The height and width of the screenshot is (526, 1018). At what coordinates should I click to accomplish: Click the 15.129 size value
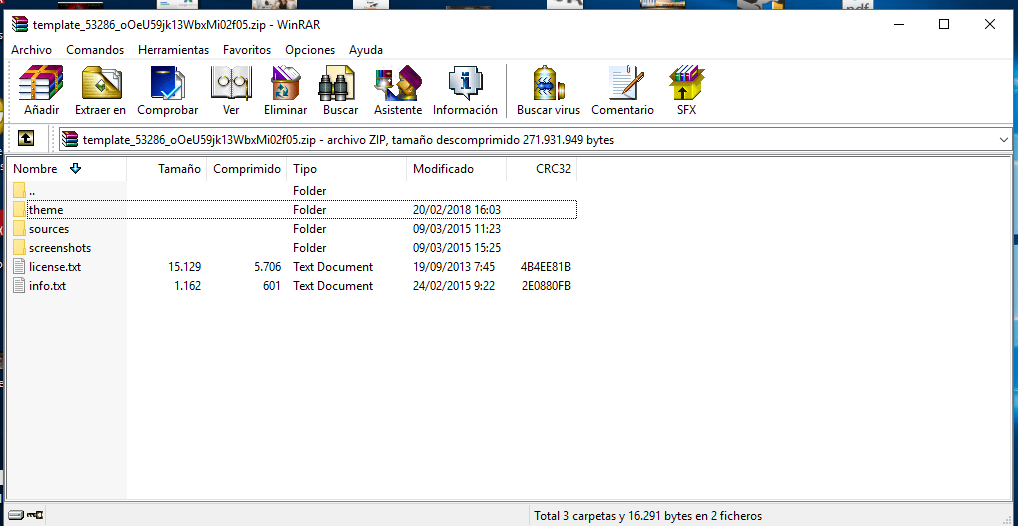[184, 266]
